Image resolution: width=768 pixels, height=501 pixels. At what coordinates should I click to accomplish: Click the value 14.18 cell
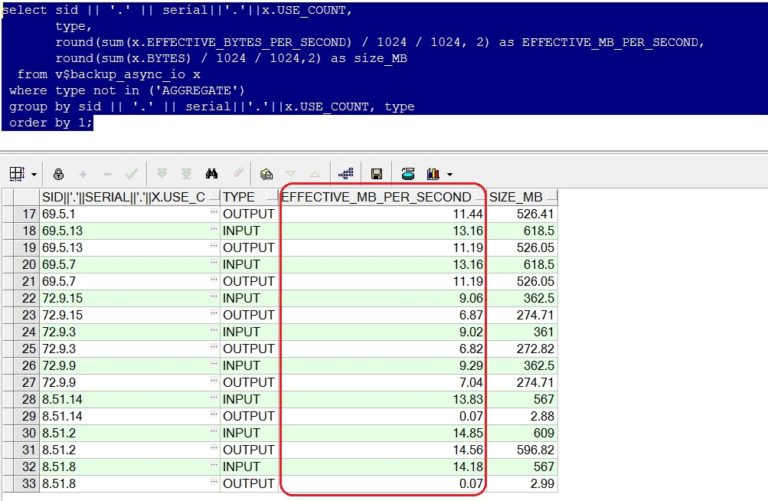(x=383, y=467)
